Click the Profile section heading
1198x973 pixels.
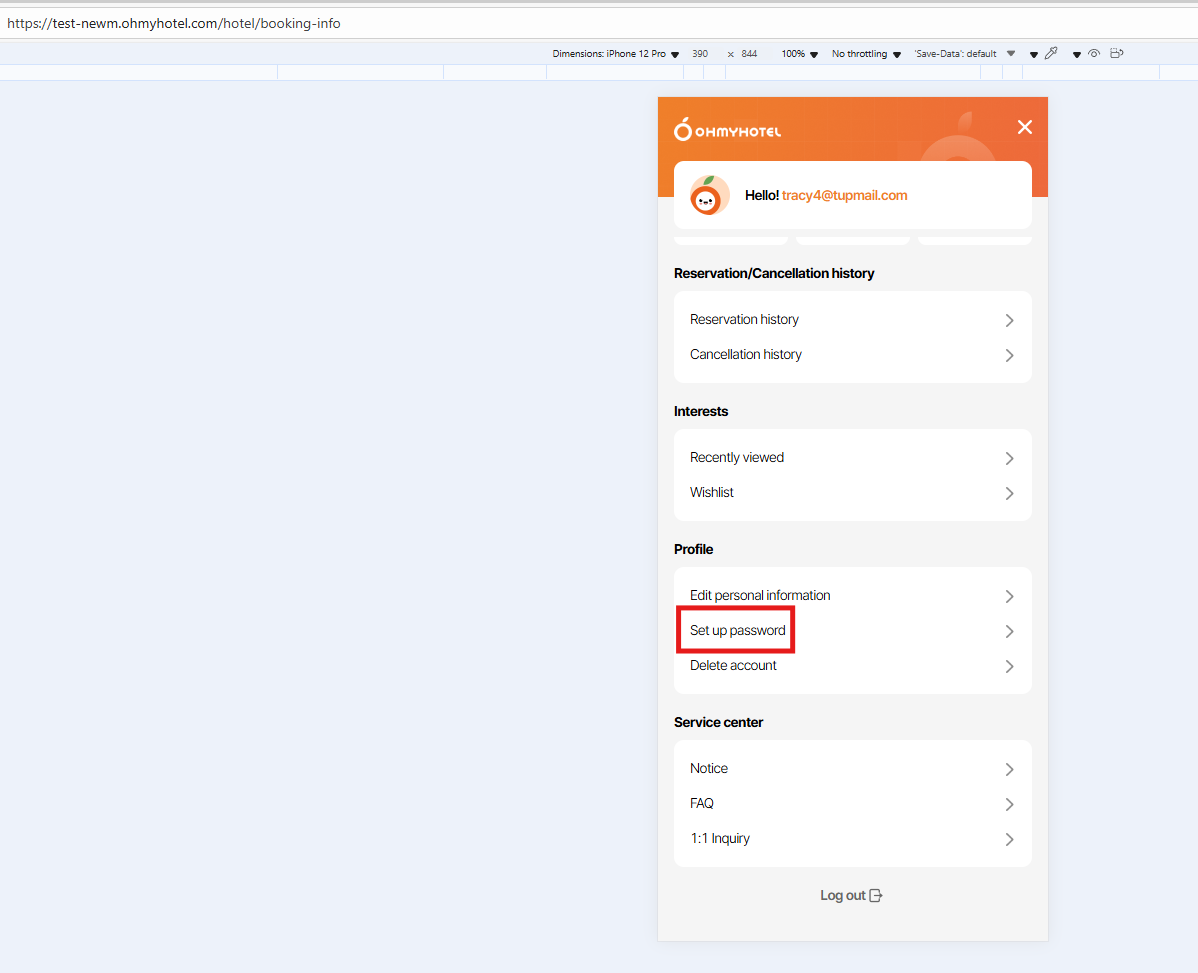[693, 549]
